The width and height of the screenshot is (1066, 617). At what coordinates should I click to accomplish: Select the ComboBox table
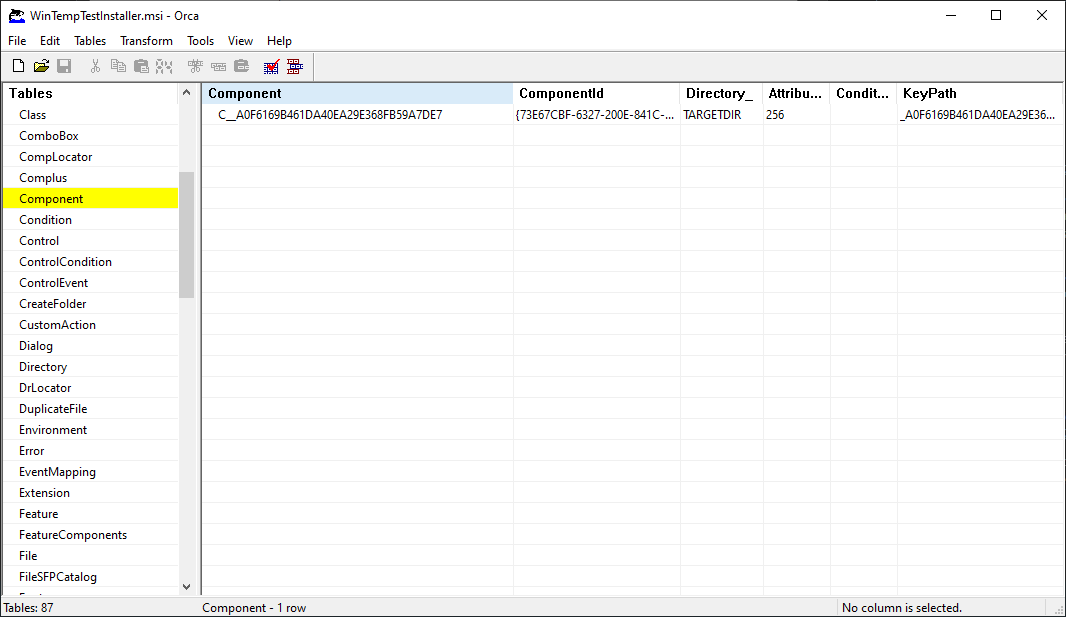pos(90,136)
